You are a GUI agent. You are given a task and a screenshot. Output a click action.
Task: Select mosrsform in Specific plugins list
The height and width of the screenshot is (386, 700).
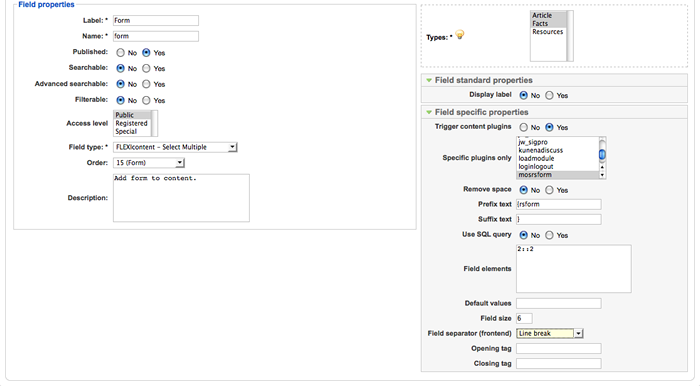coord(558,174)
